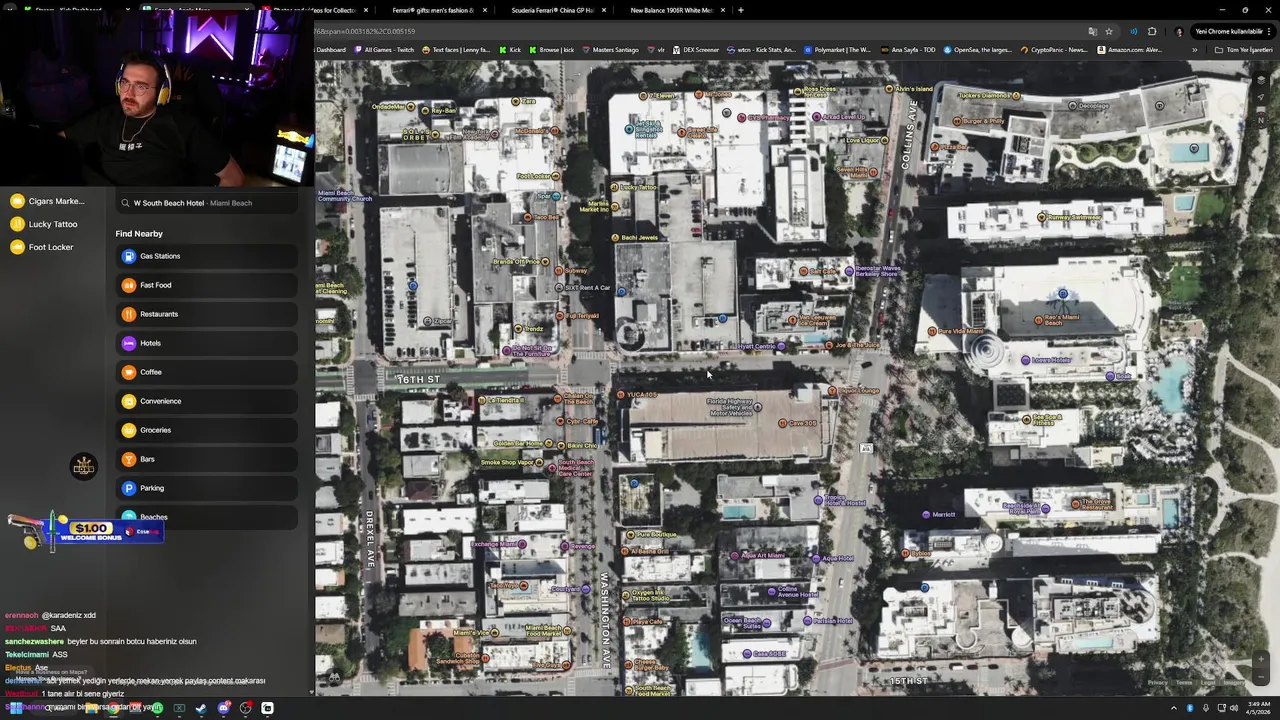Click the W South Beach Hotel search field

206,203
